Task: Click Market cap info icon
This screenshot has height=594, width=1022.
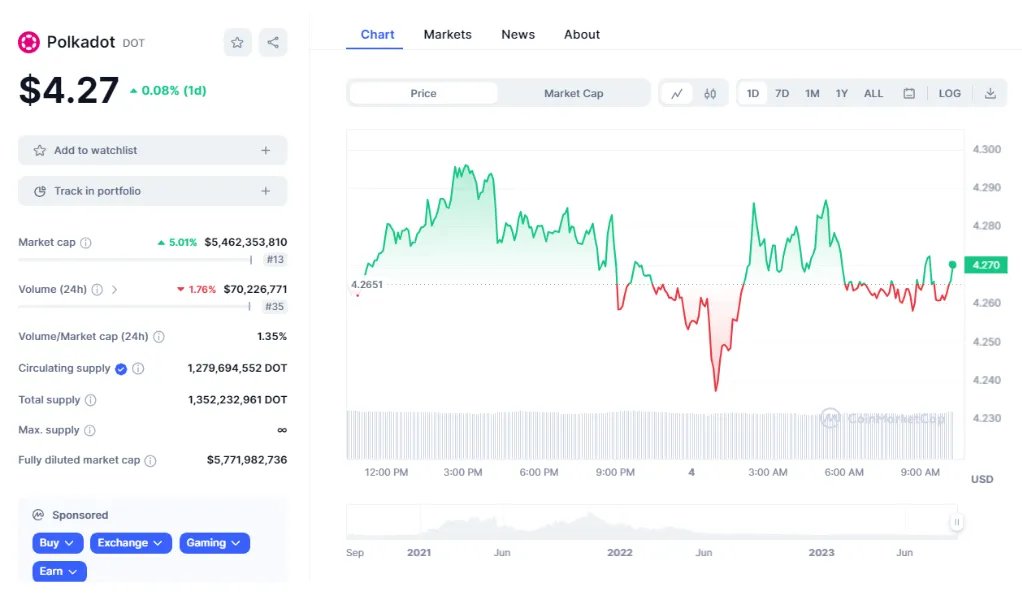Action: [86, 242]
